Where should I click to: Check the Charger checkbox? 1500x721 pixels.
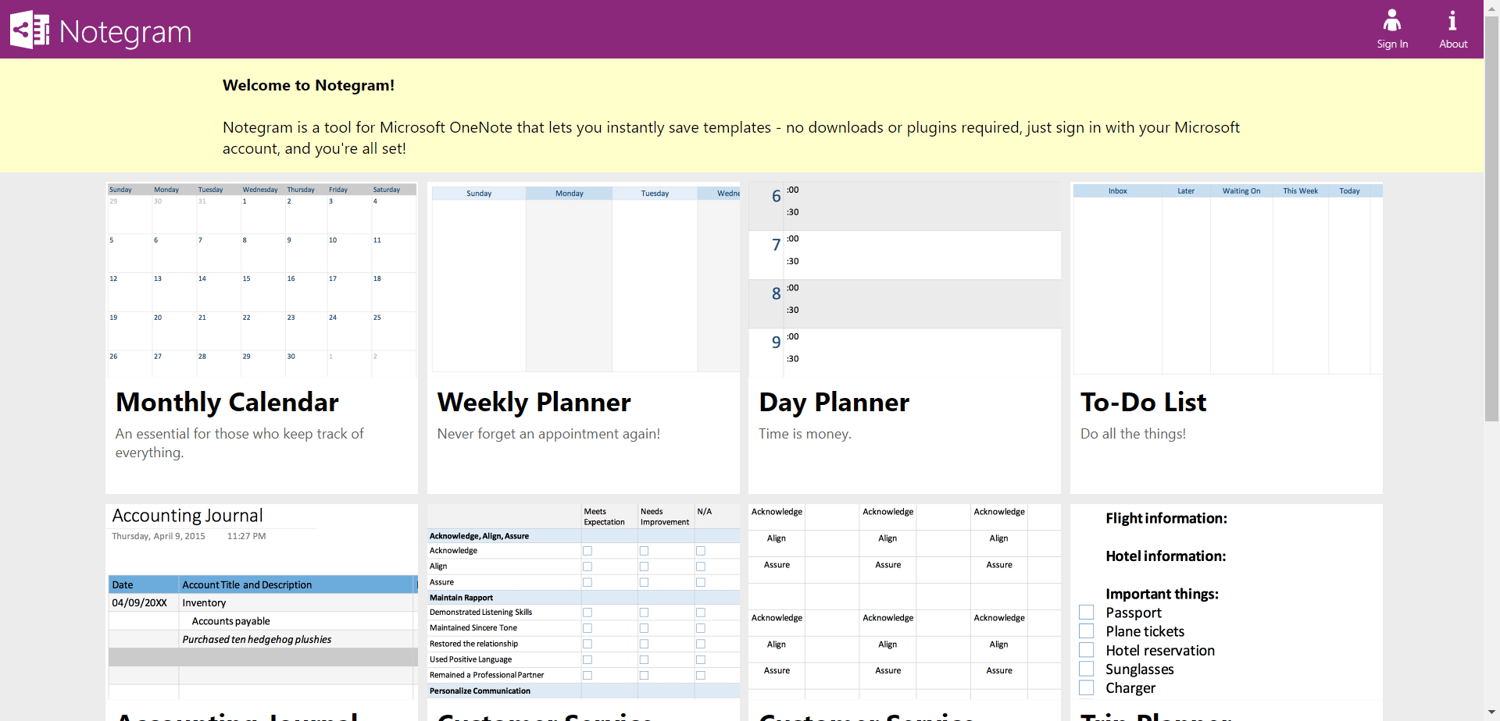coord(1087,688)
